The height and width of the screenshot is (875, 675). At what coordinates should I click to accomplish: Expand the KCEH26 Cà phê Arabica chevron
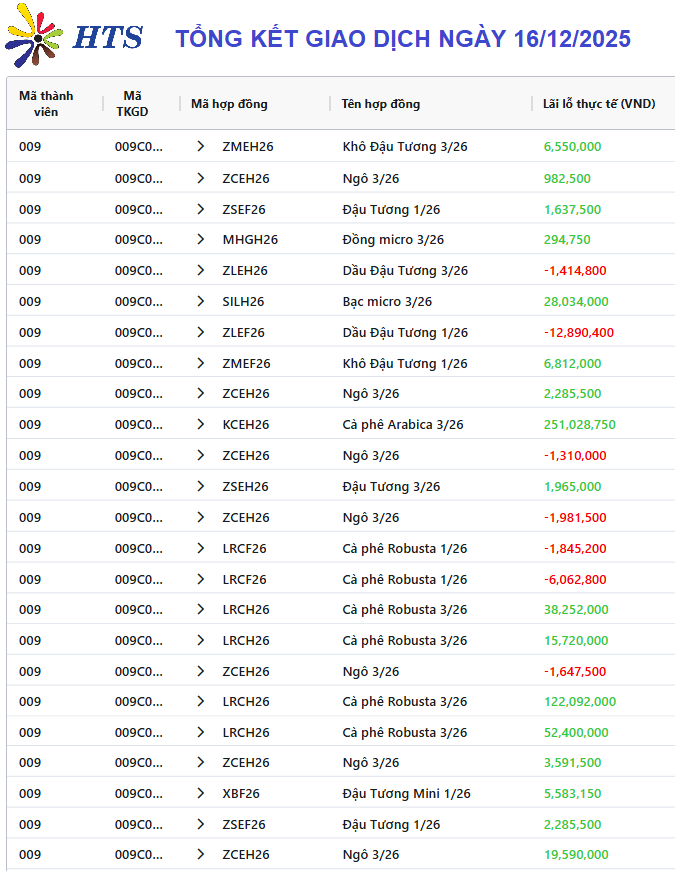click(201, 425)
